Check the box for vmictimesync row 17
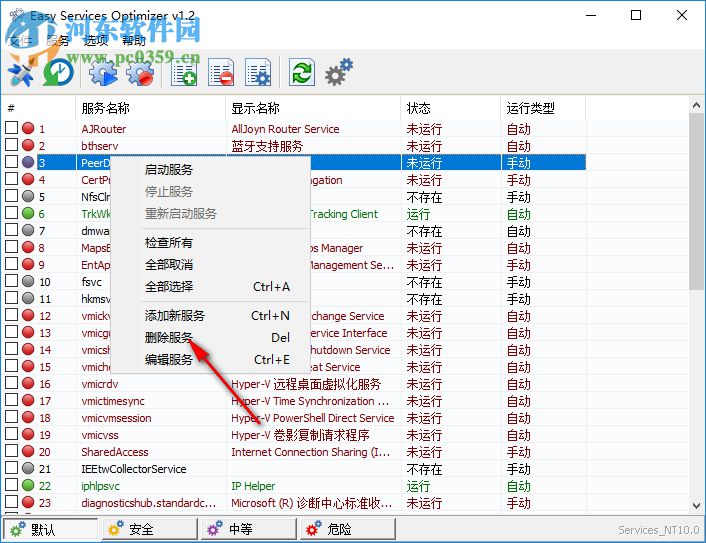Image resolution: width=706 pixels, height=543 pixels. 11,400
